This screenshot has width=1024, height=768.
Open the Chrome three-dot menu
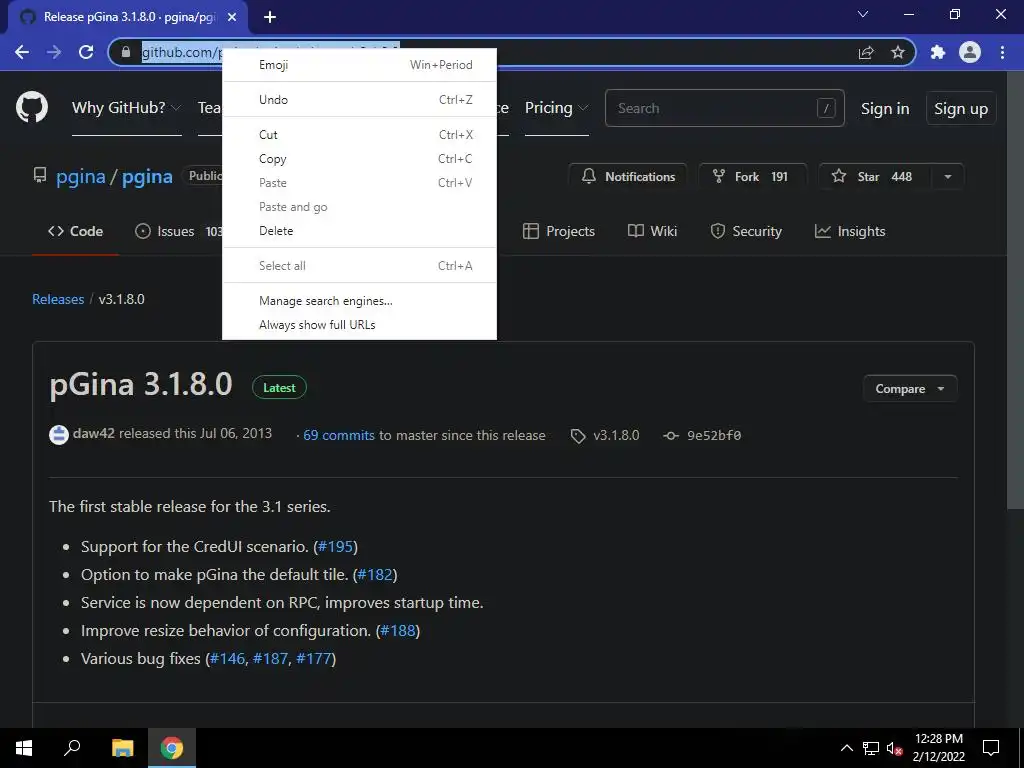coord(1002,52)
